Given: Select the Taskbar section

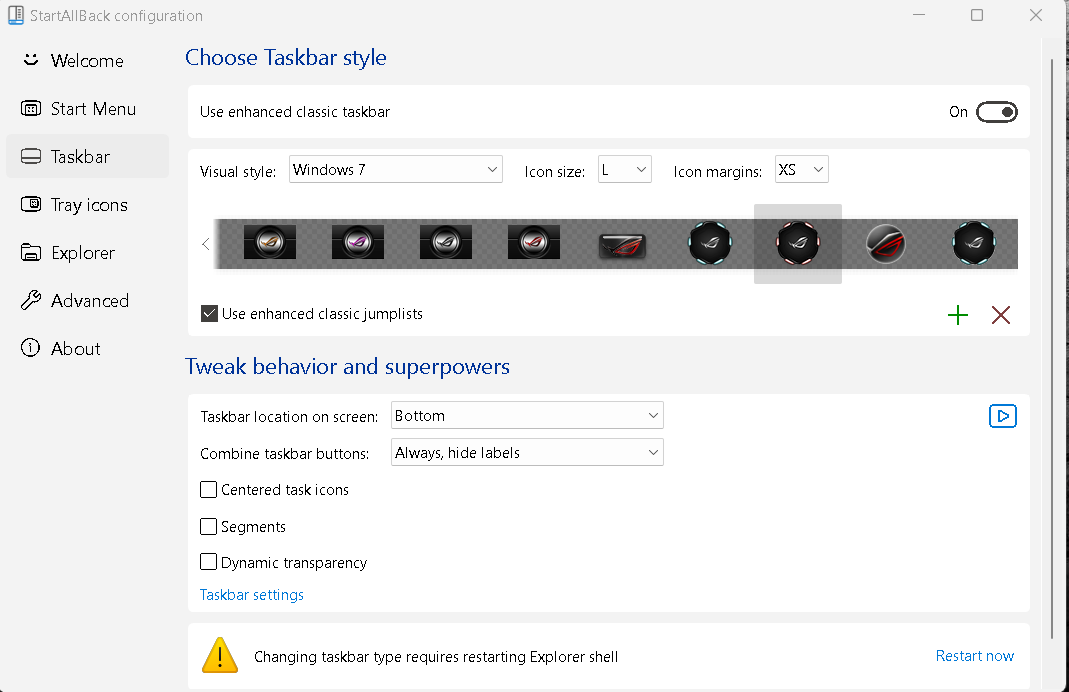Looking at the screenshot, I should point(87,156).
